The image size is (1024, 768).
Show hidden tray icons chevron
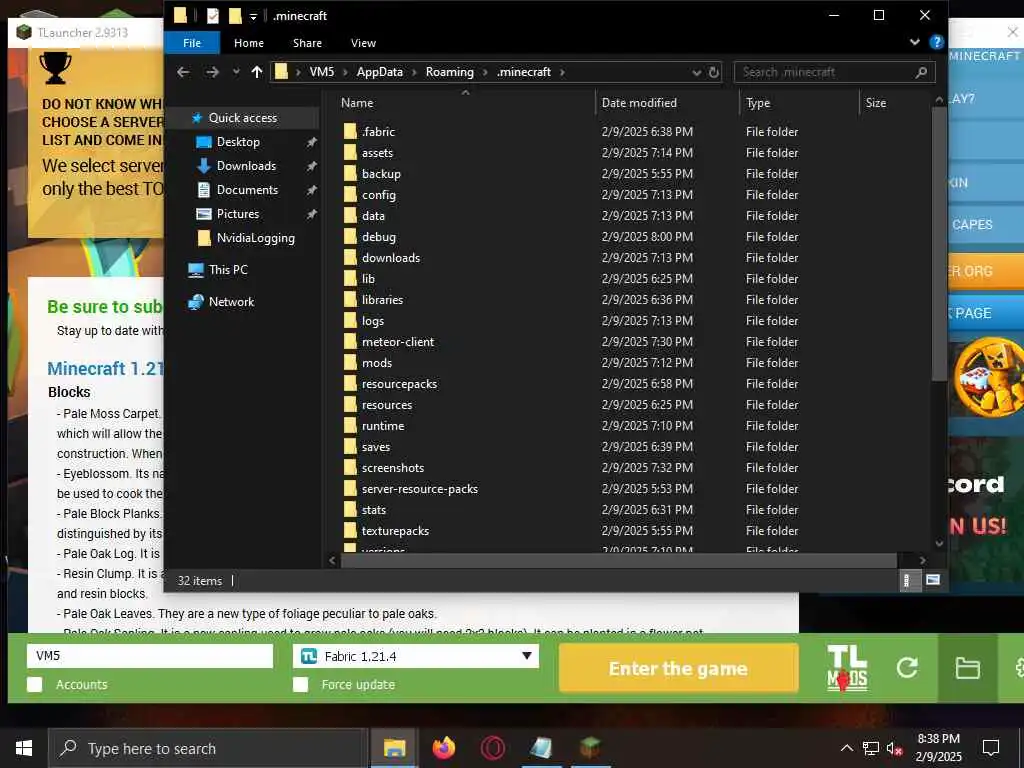click(x=846, y=748)
